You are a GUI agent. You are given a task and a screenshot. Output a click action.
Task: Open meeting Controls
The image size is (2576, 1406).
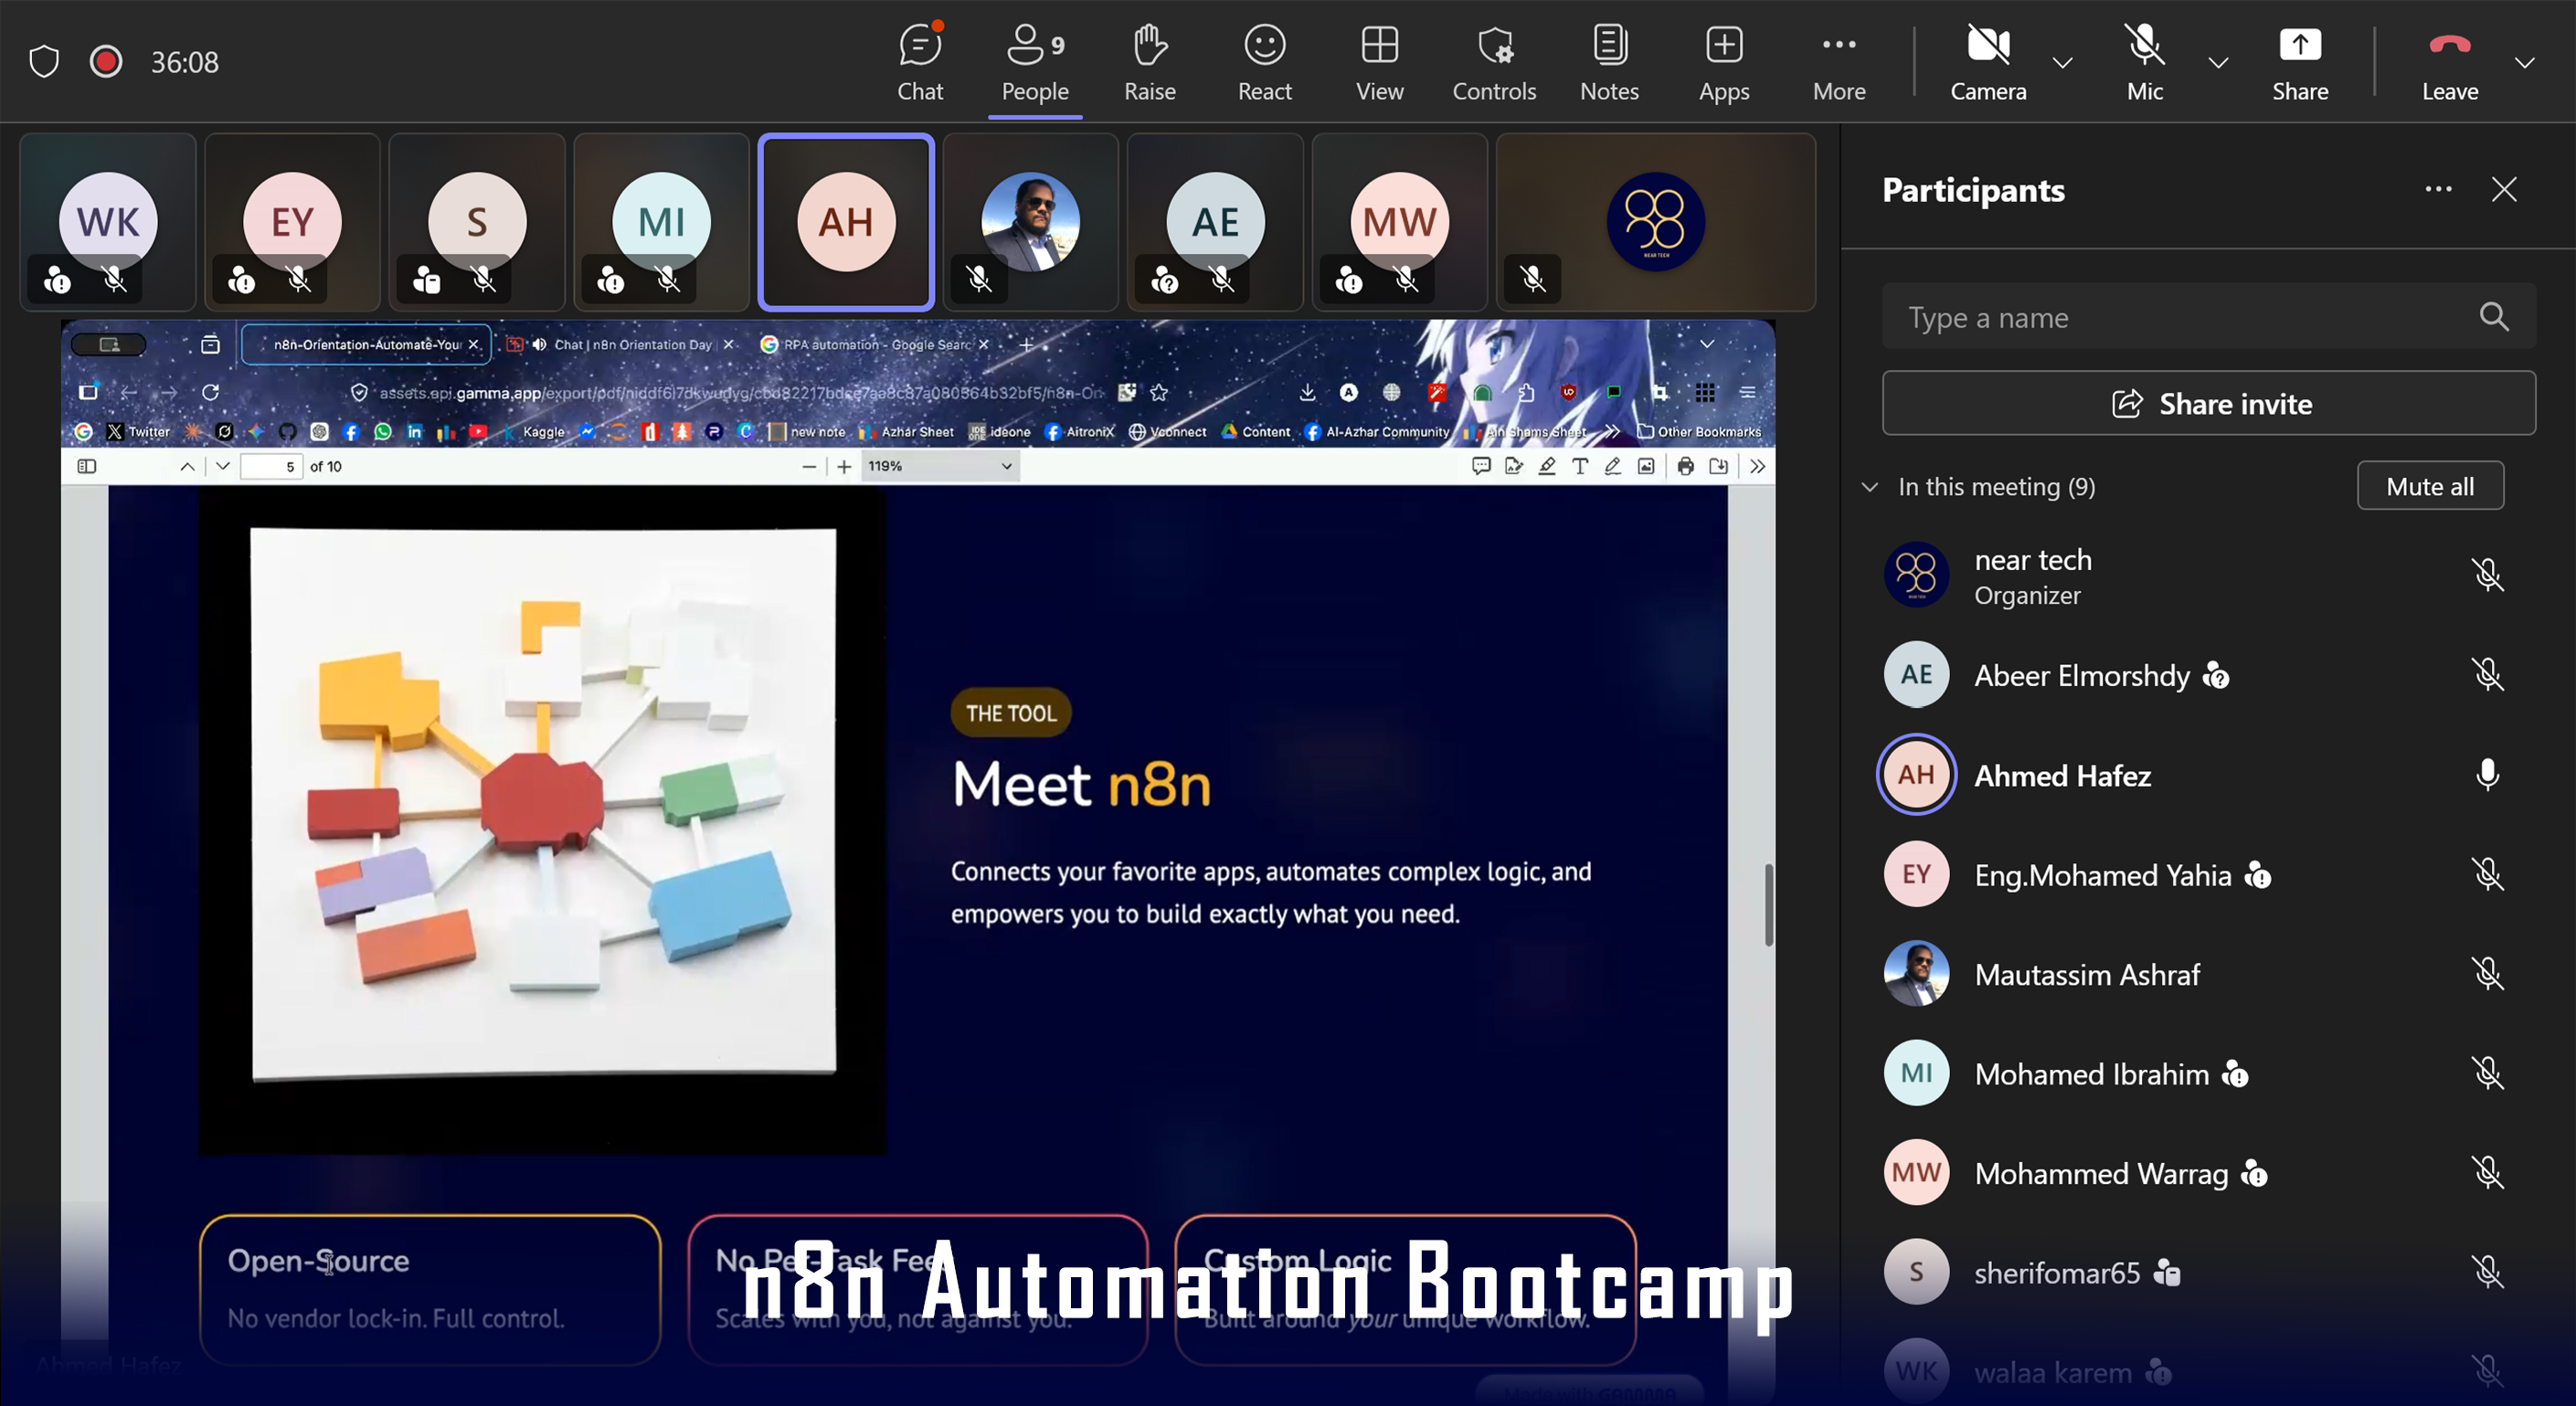[x=1494, y=62]
